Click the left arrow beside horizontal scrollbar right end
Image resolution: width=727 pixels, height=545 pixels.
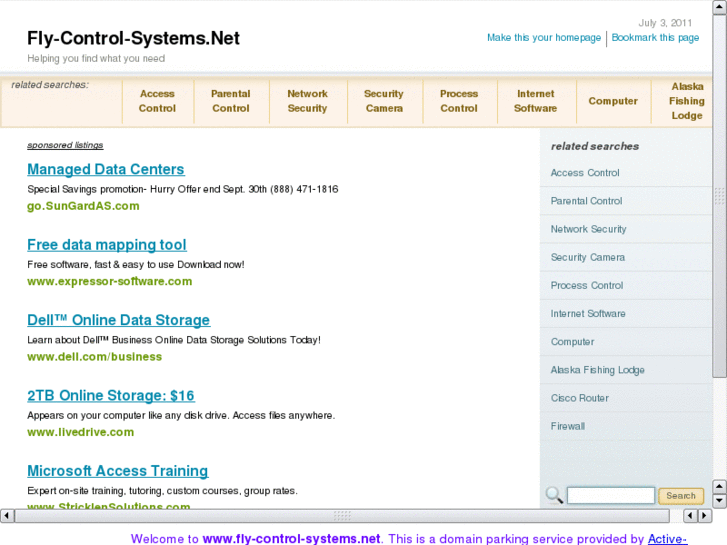(691, 515)
